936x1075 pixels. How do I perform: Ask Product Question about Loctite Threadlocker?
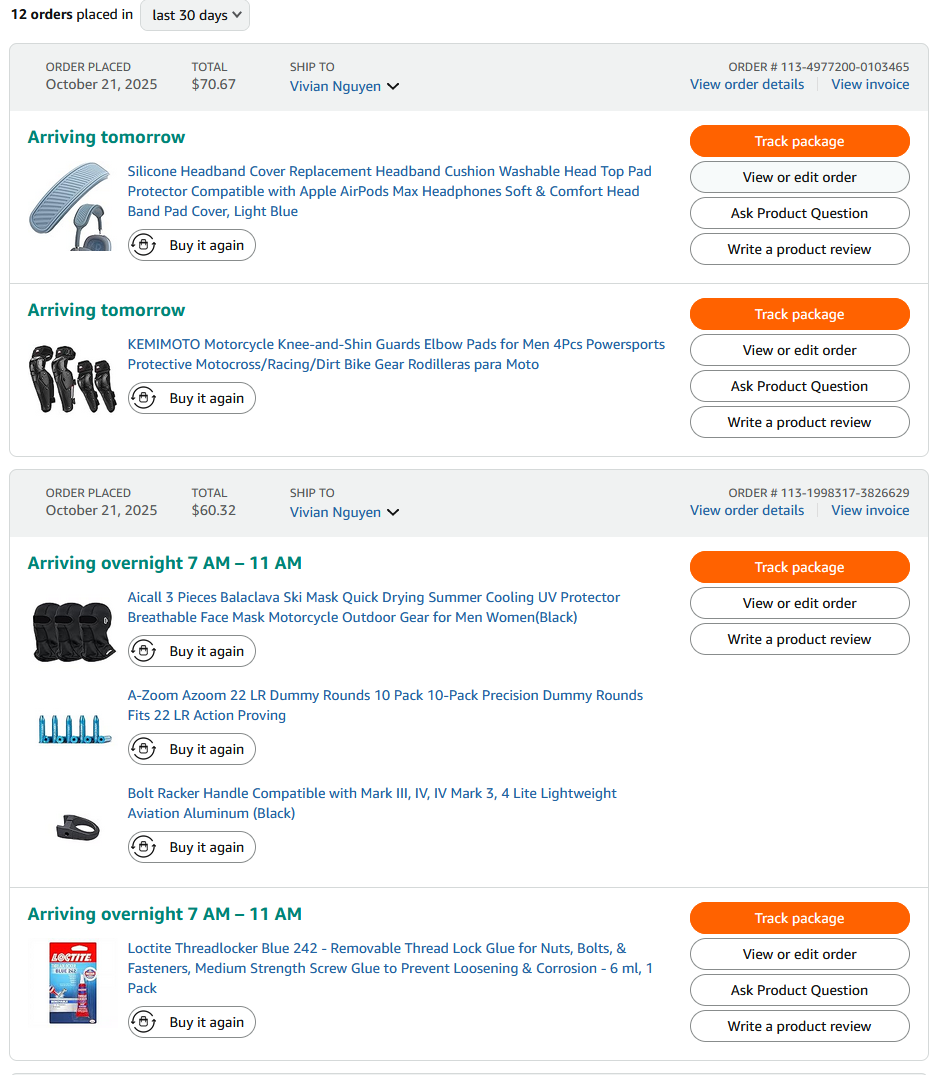click(x=799, y=990)
